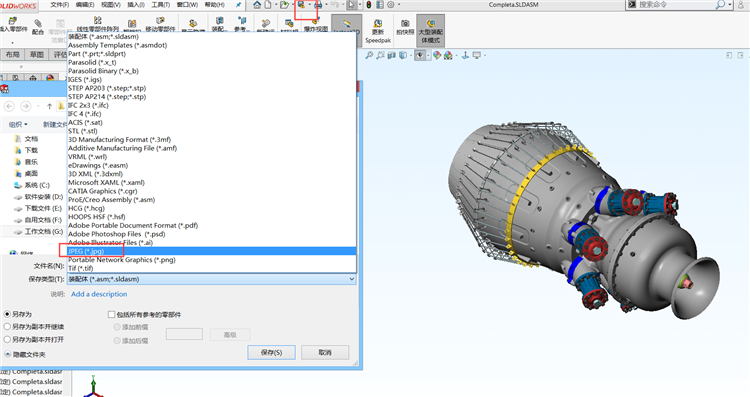Click the 保存(S) button
This screenshot has width=750, height=397.
[271, 353]
